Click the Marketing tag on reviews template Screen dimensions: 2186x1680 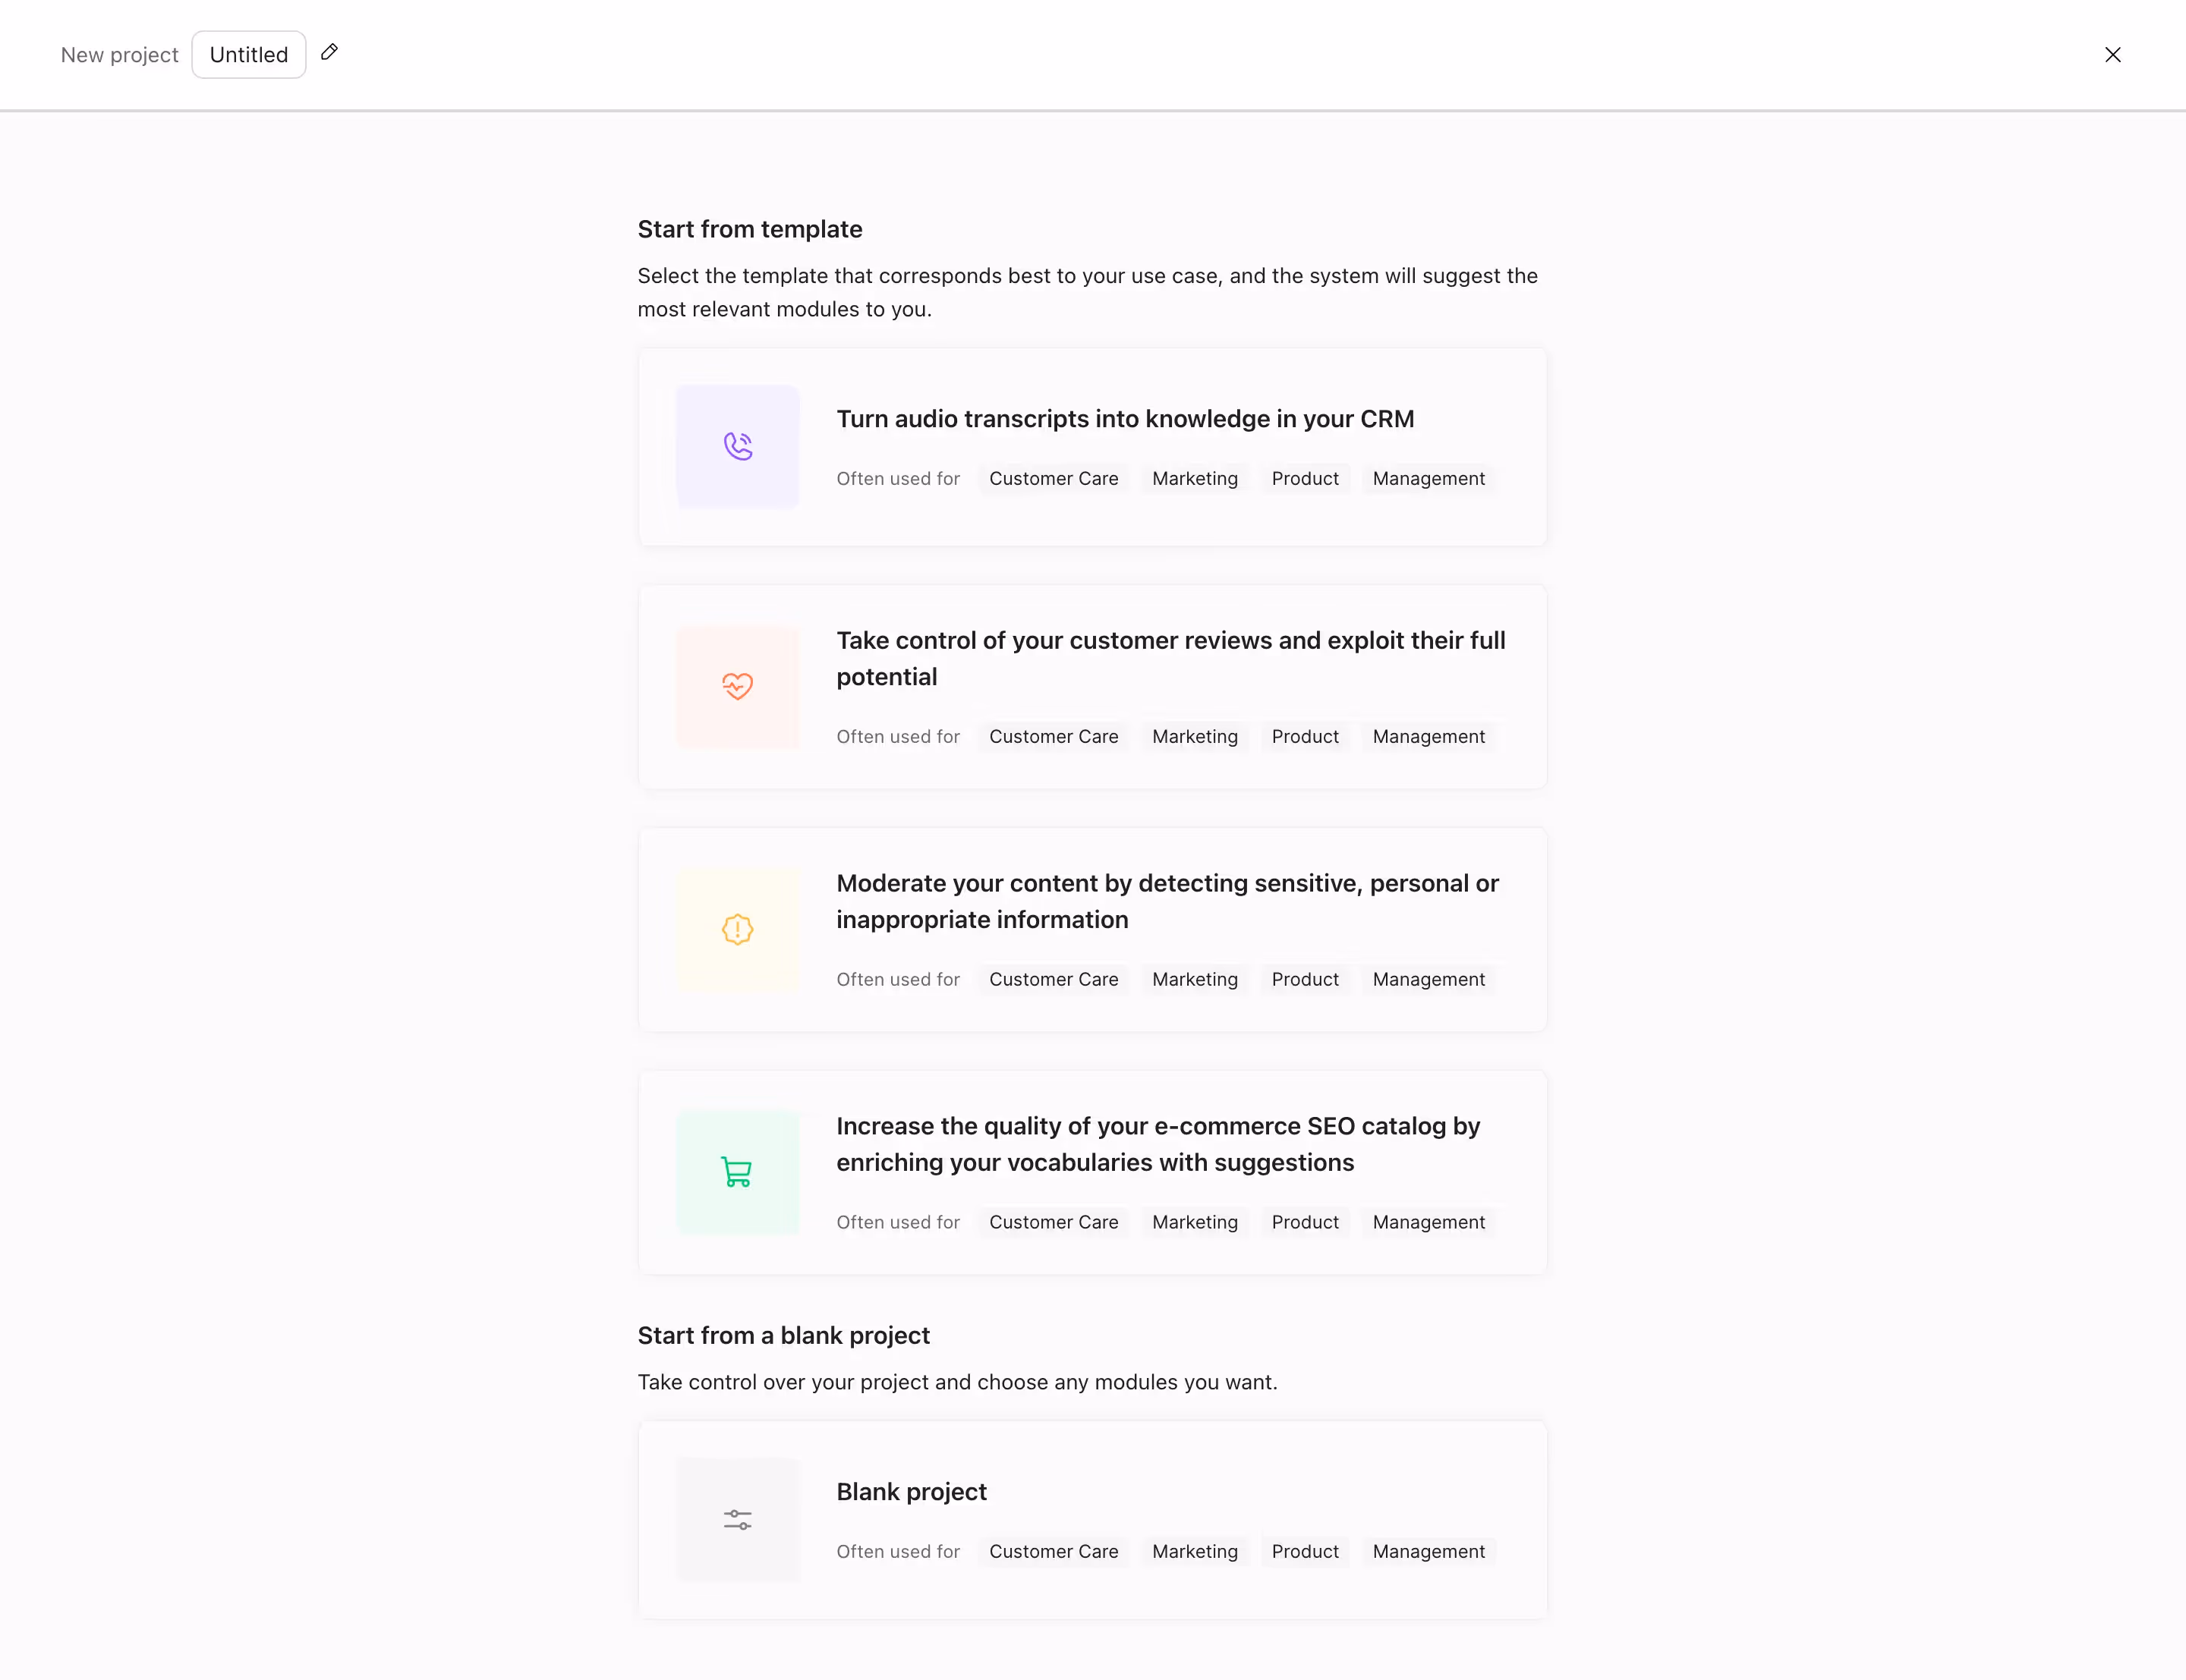pyautogui.click(x=1194, y=736)
